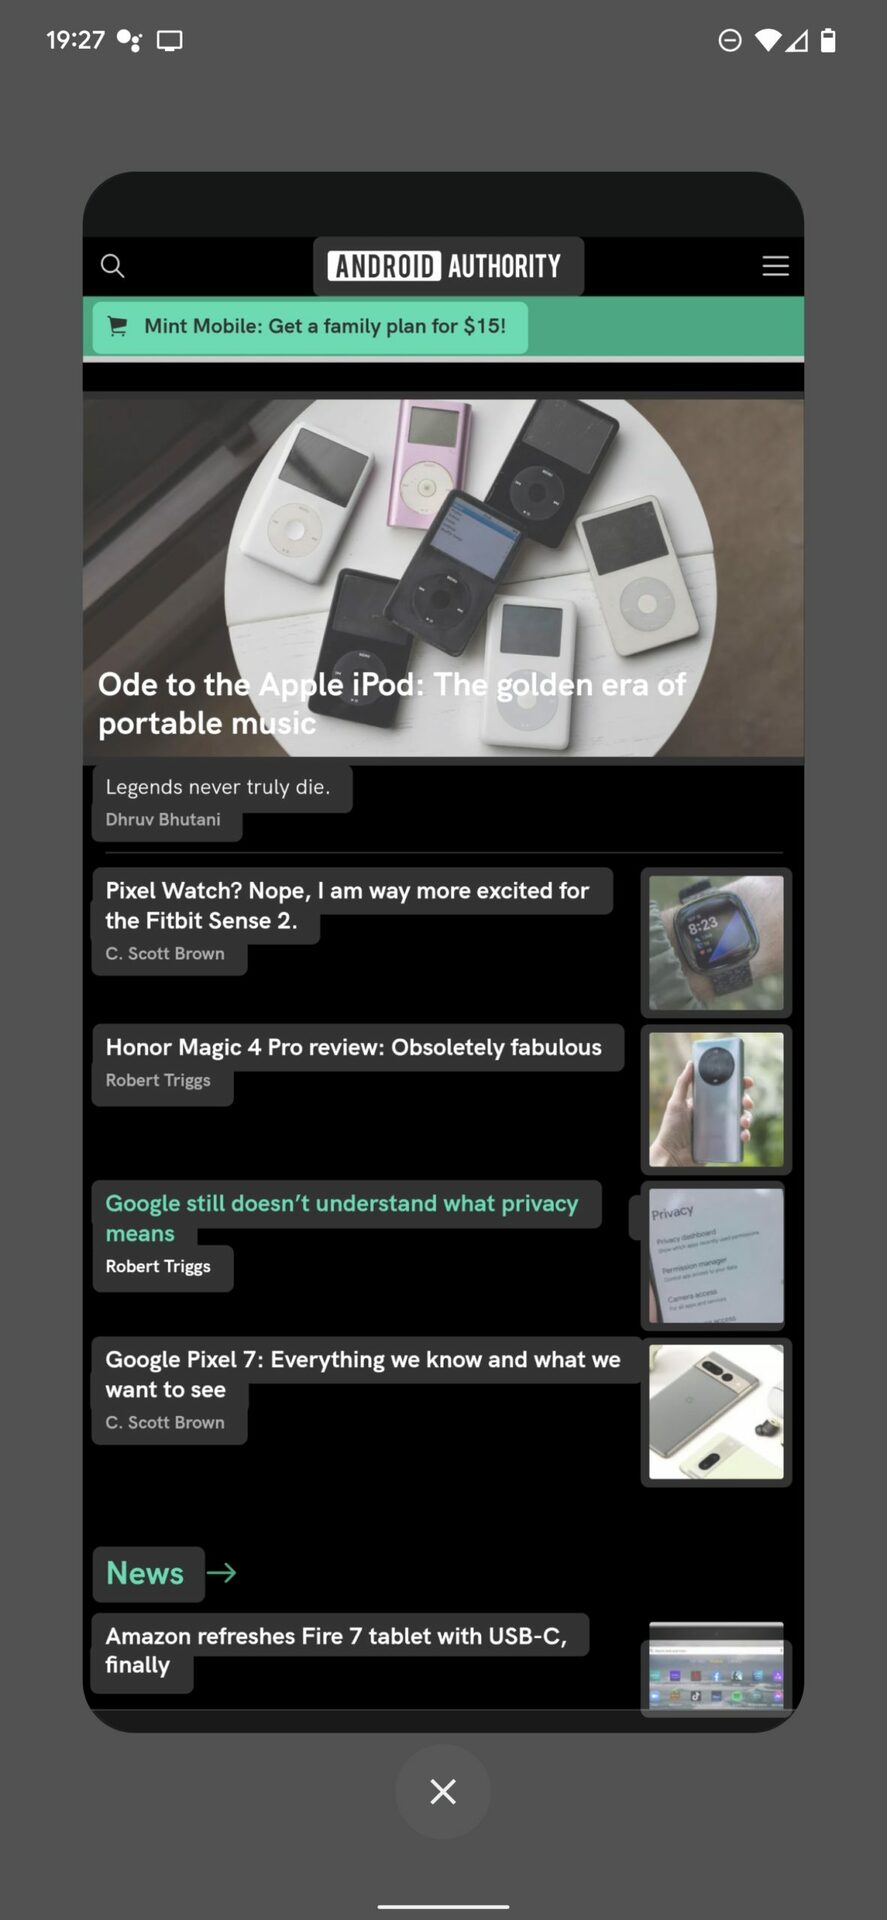
Task: Tap the shopping cart icon in Mint Mobile banner
Action: click(x=117, y=326)
